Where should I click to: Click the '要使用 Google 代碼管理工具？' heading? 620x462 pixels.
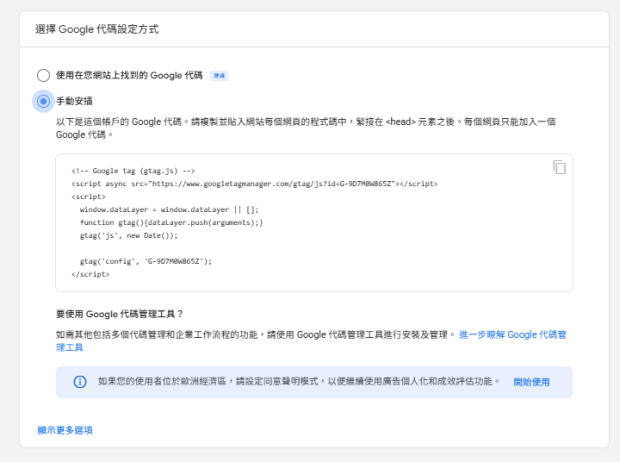click(x=122, y=313)
